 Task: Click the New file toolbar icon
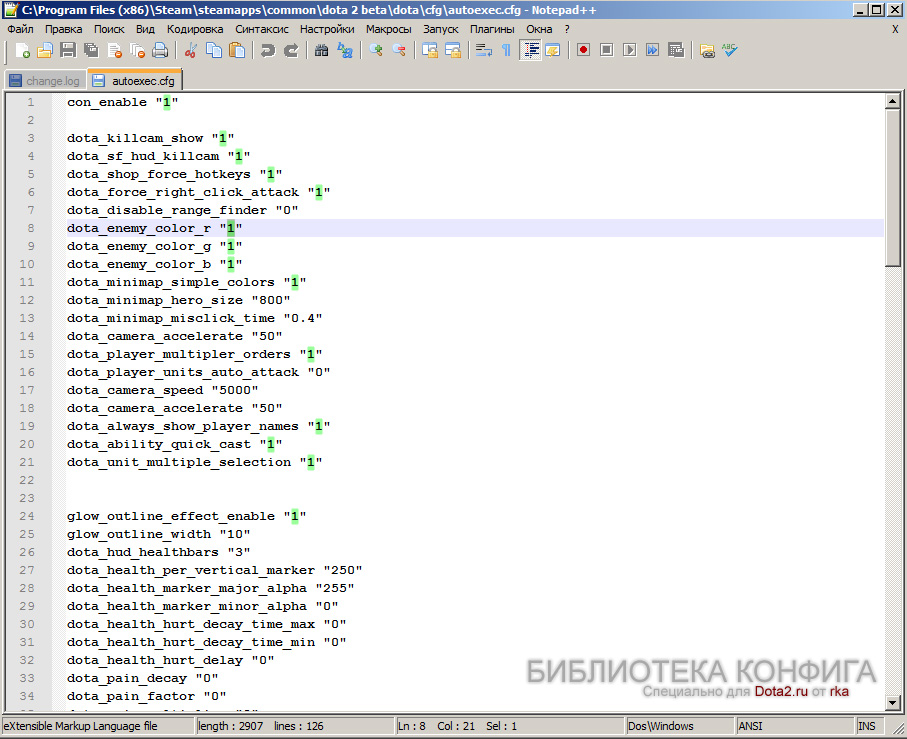pyautogui.click(x=21, y=50)
